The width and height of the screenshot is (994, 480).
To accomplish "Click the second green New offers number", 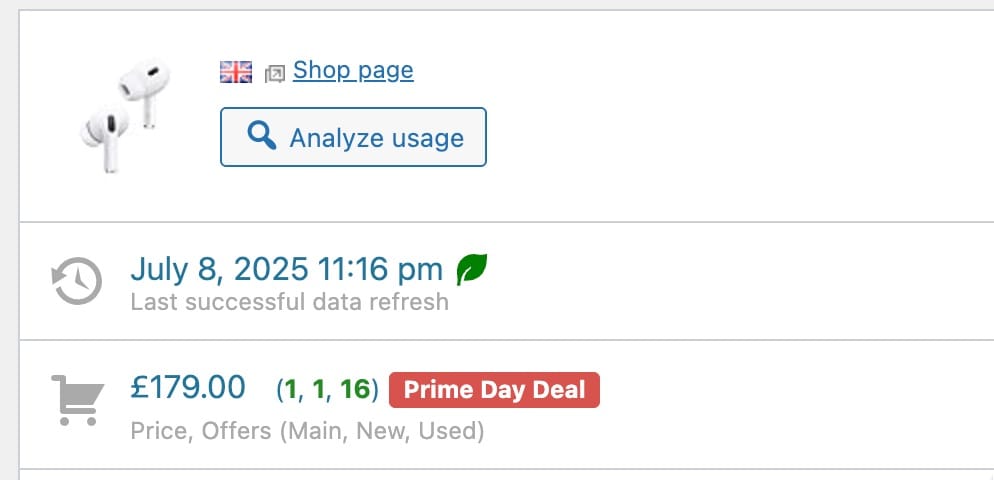I will click(319, 390).
